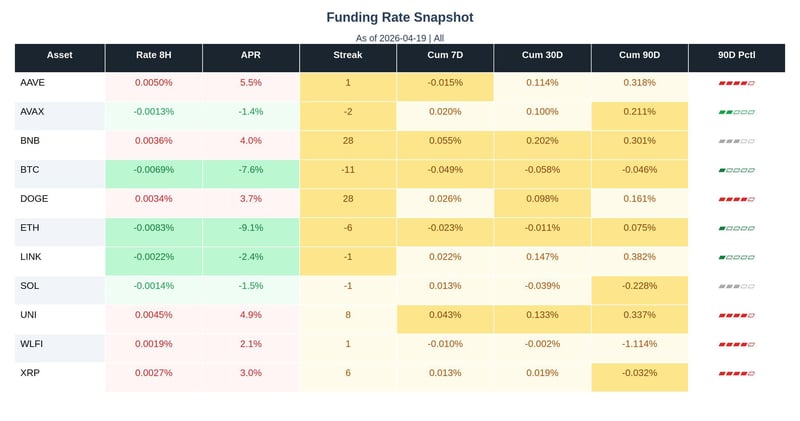The height and width of the screenshot is (421, 800).
Task: Click the Funding Rate Snapshot title
Action: [400, 17]
